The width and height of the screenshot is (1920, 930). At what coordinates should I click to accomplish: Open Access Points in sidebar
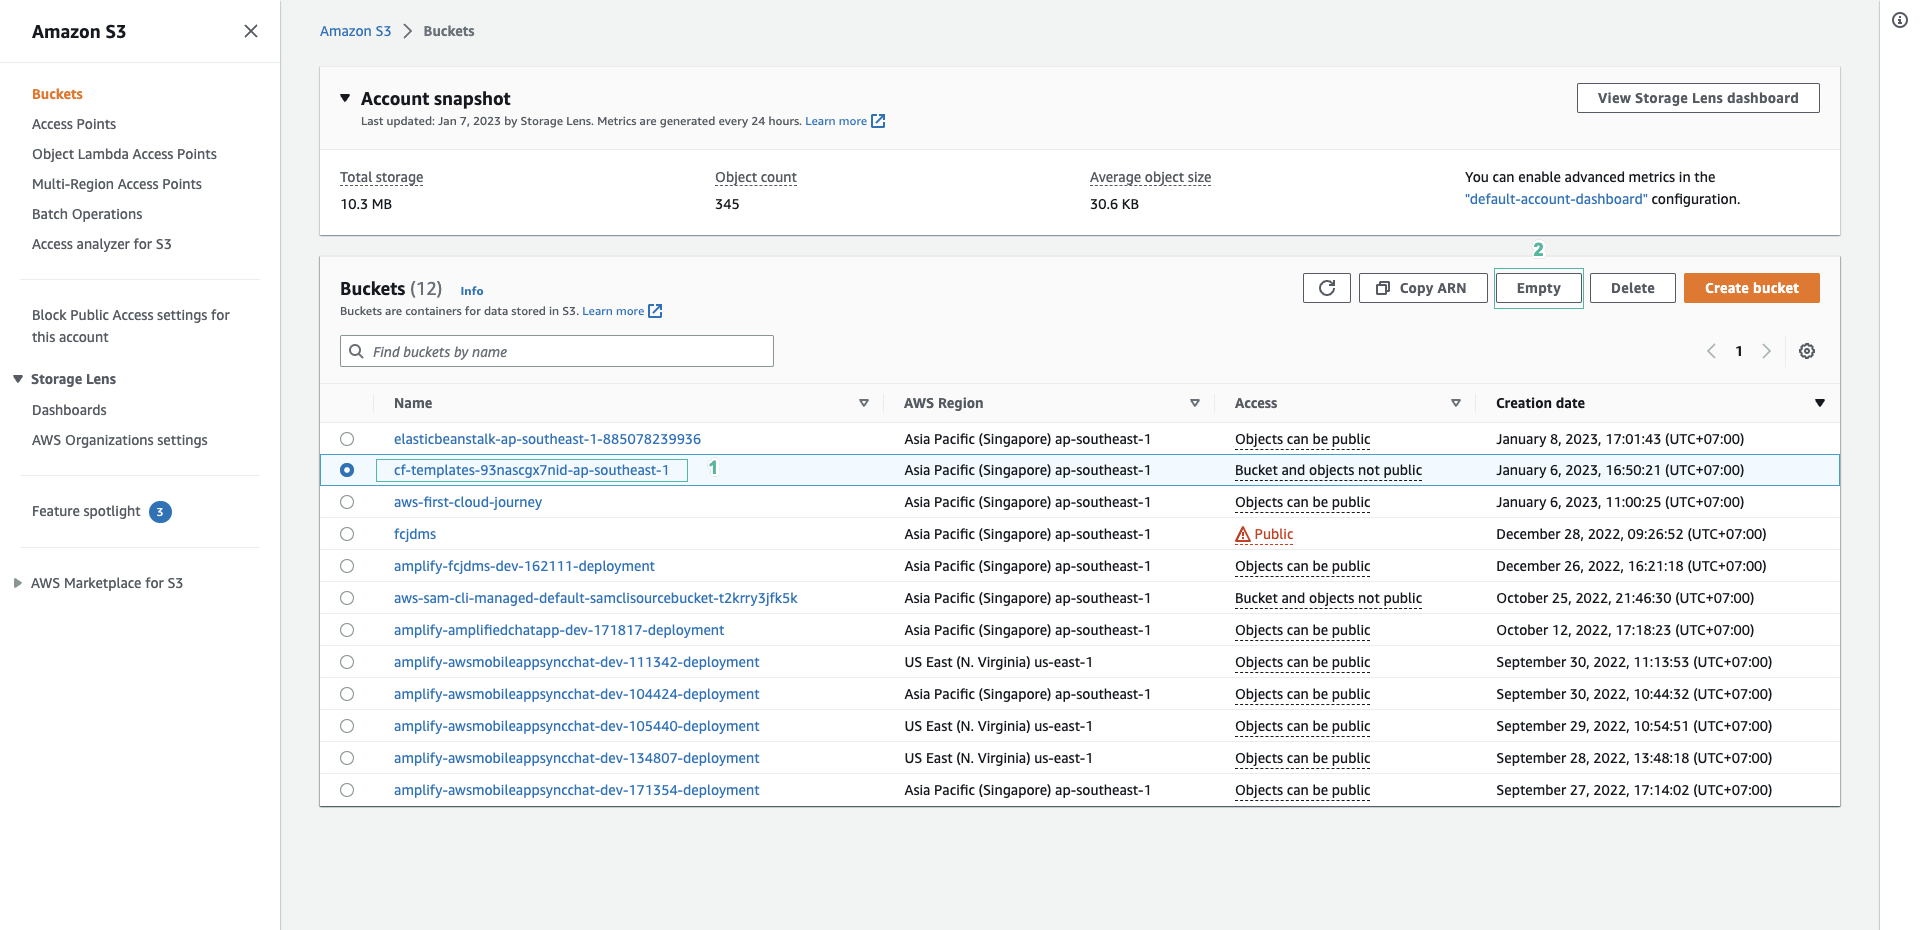pos(74,124)
